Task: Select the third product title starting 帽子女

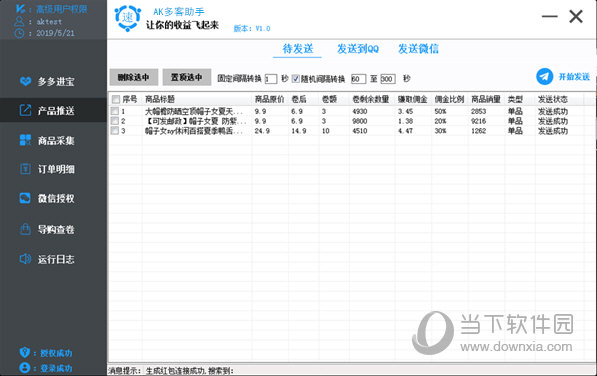Action: 193,131
